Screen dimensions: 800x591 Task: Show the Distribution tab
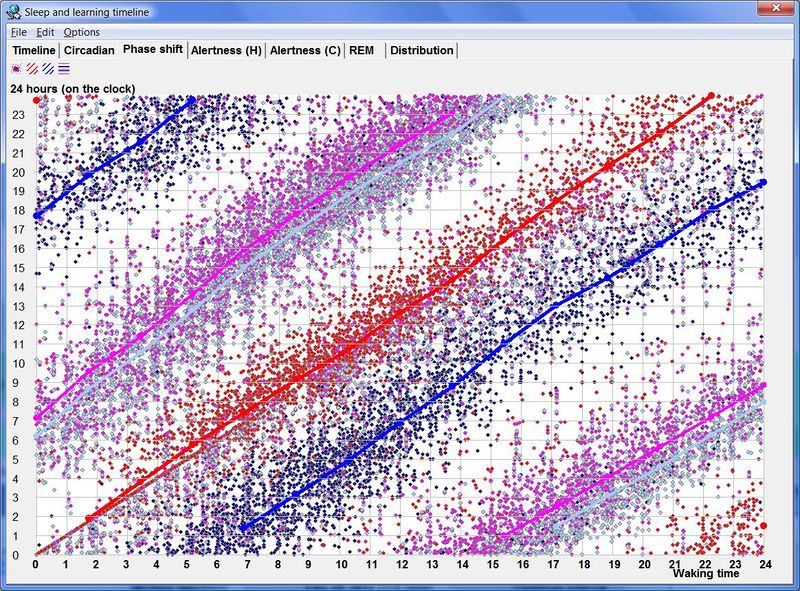click(x=421, y=50)
